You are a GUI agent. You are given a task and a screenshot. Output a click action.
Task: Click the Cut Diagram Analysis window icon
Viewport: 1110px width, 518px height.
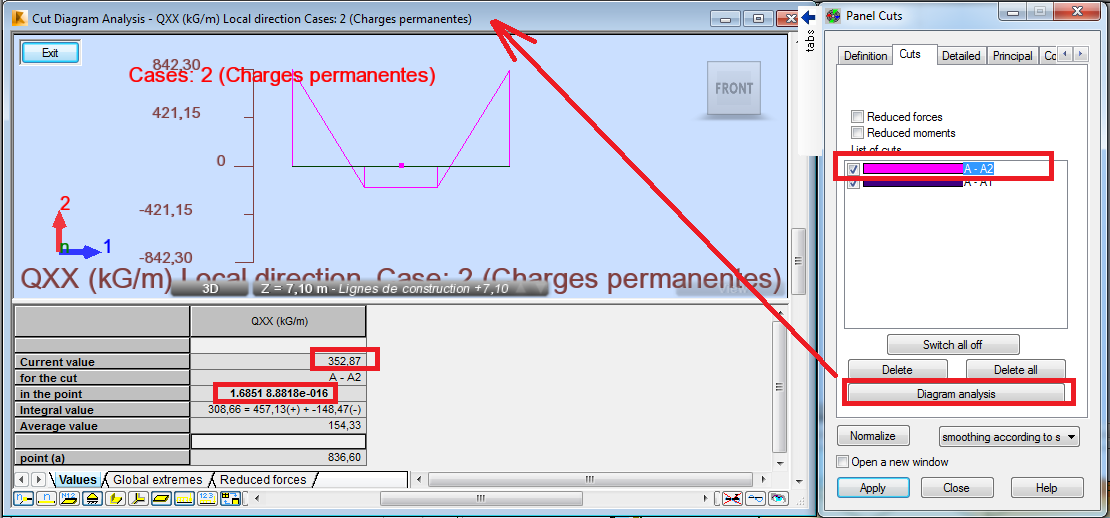pyautogui.click(x=21, y=19)
